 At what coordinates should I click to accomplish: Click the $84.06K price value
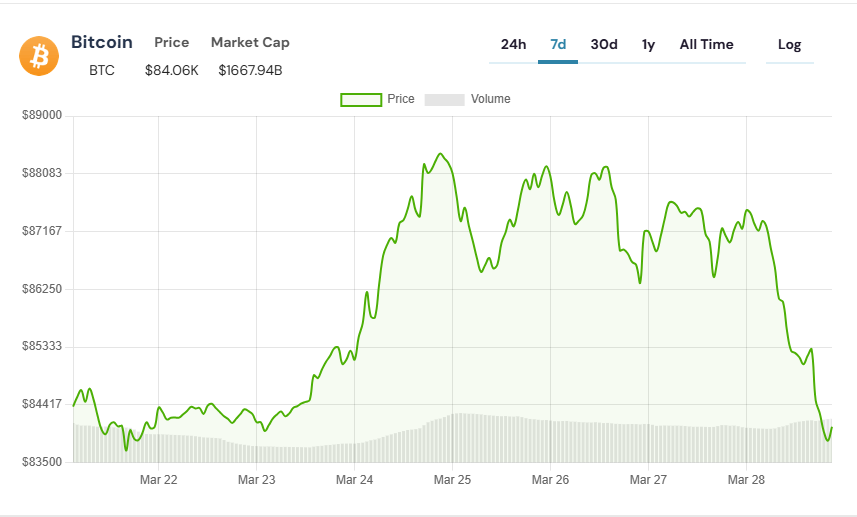172,70
